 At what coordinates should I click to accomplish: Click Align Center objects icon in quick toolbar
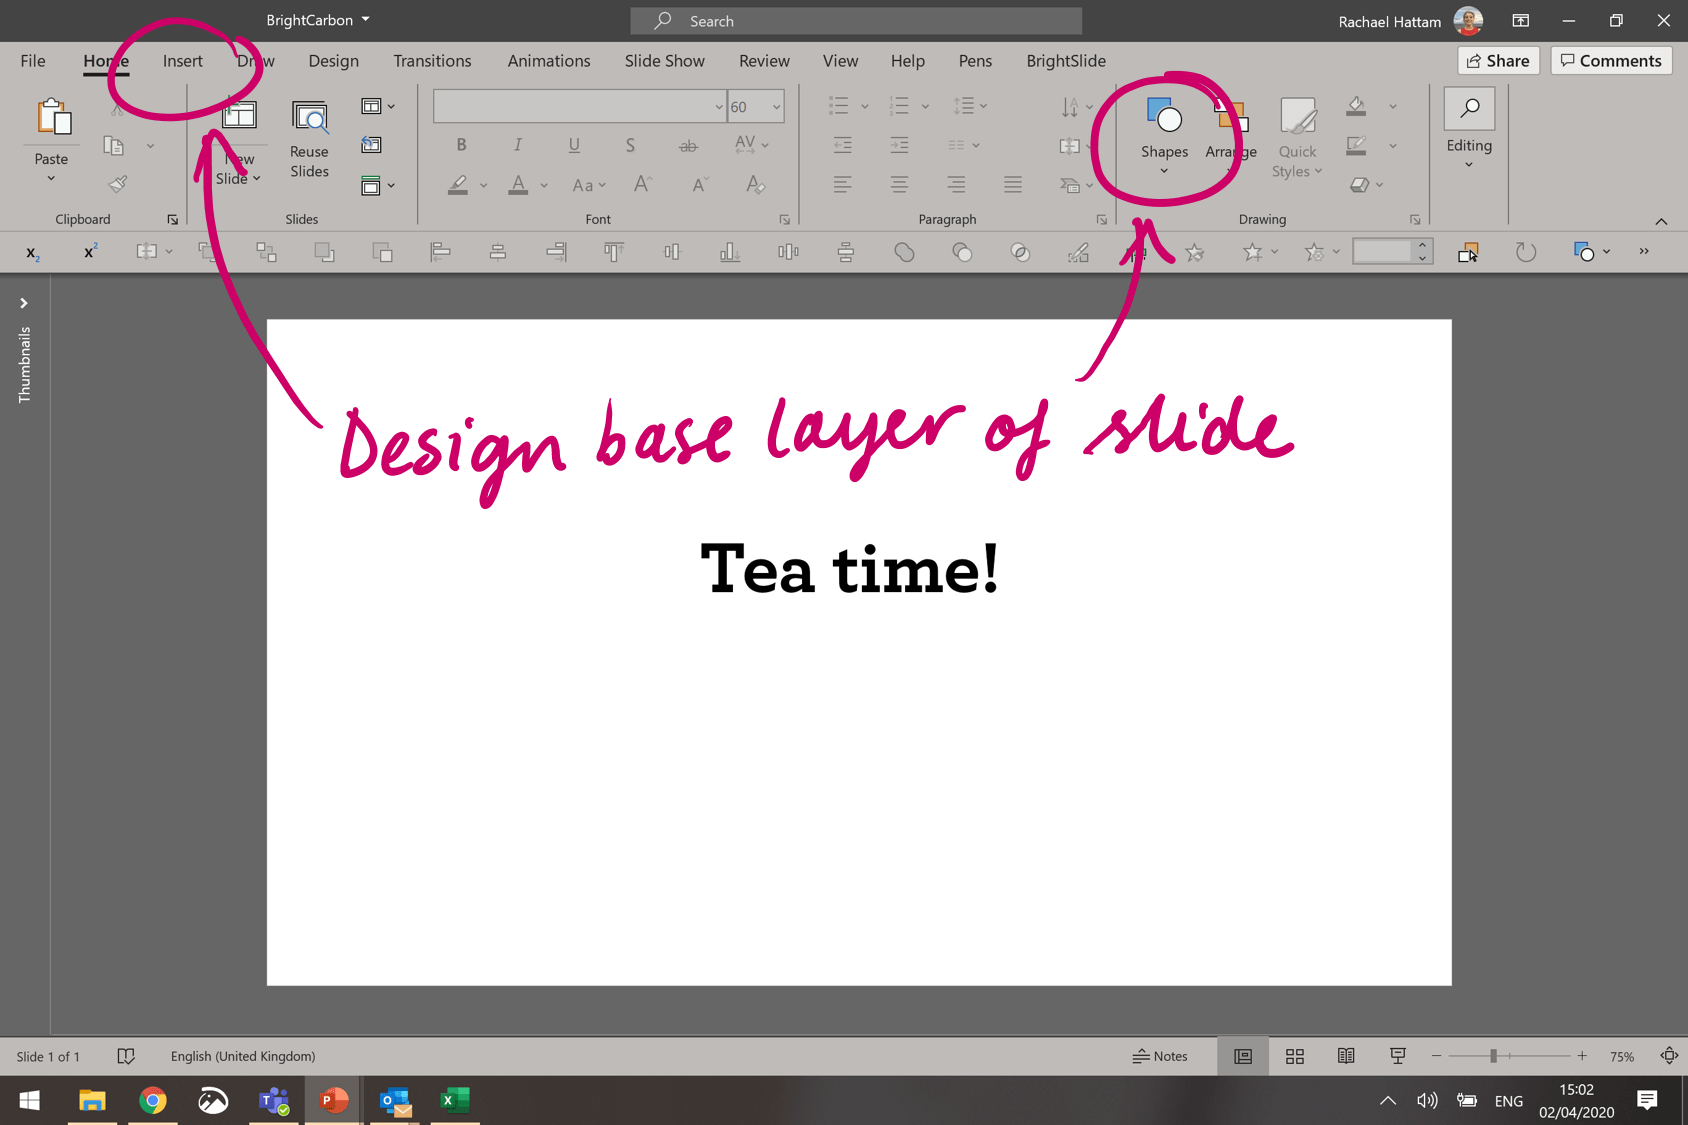(498, 252)
